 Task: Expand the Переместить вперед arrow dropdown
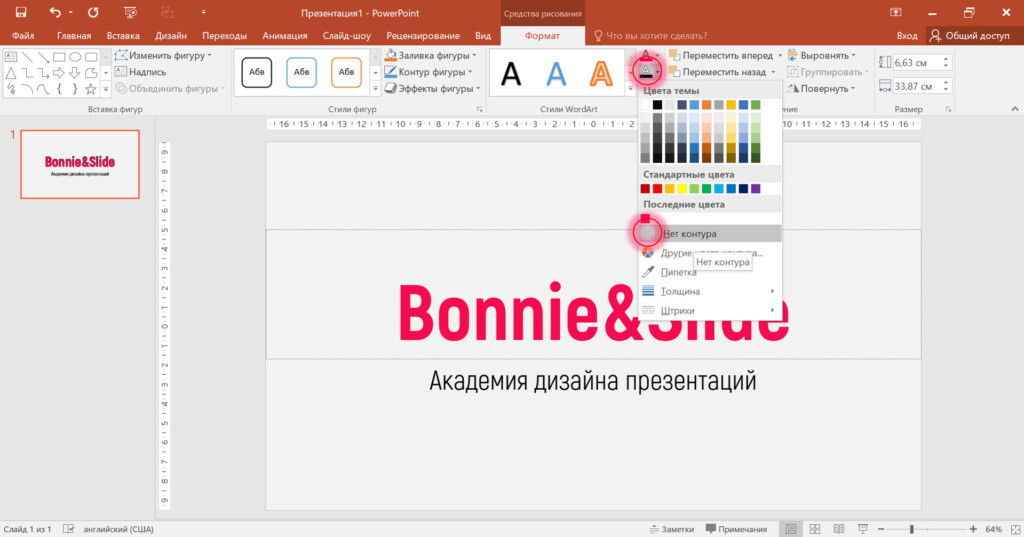[780, 56]
